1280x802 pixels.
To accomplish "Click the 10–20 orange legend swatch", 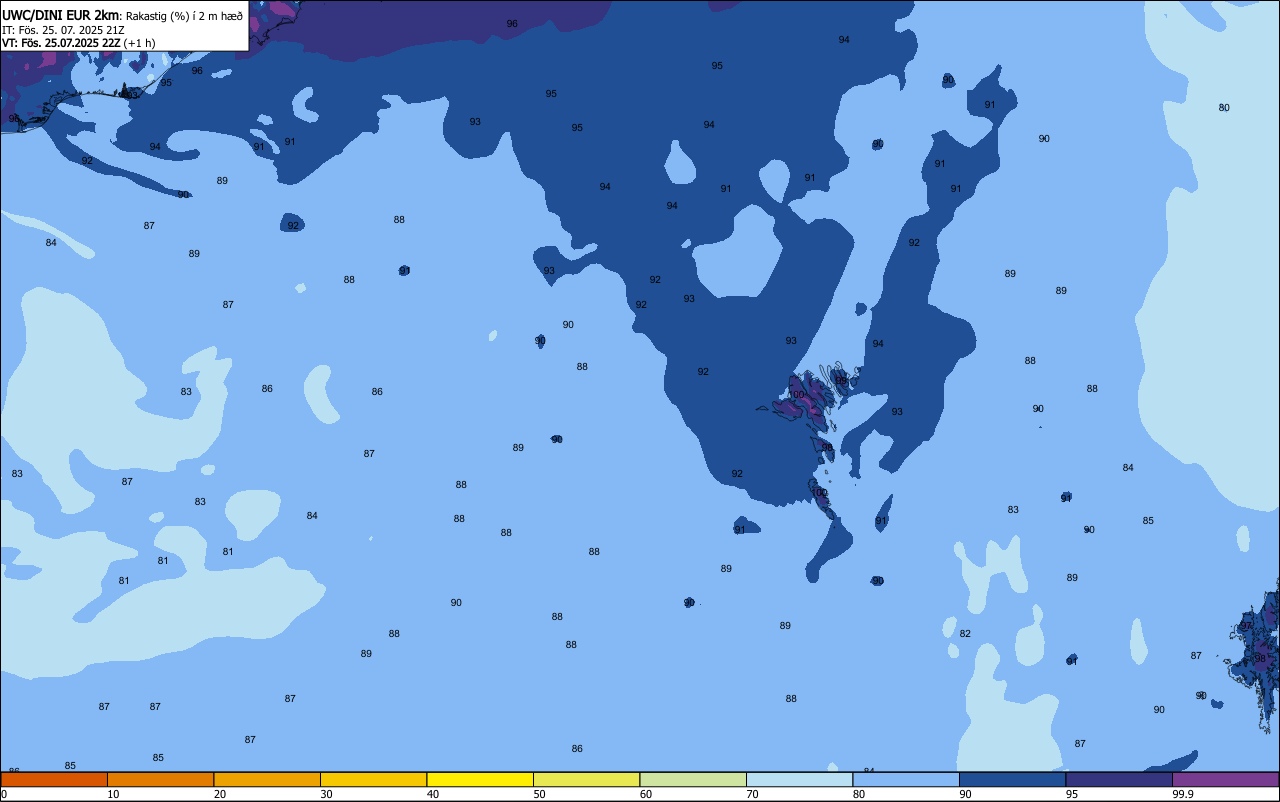I will point(160,779).
